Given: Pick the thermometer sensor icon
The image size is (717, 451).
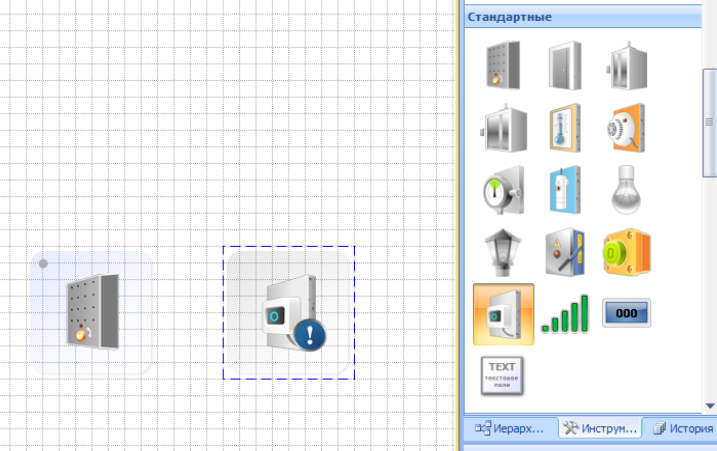Looking at the screenshot, I should point(565,128).
